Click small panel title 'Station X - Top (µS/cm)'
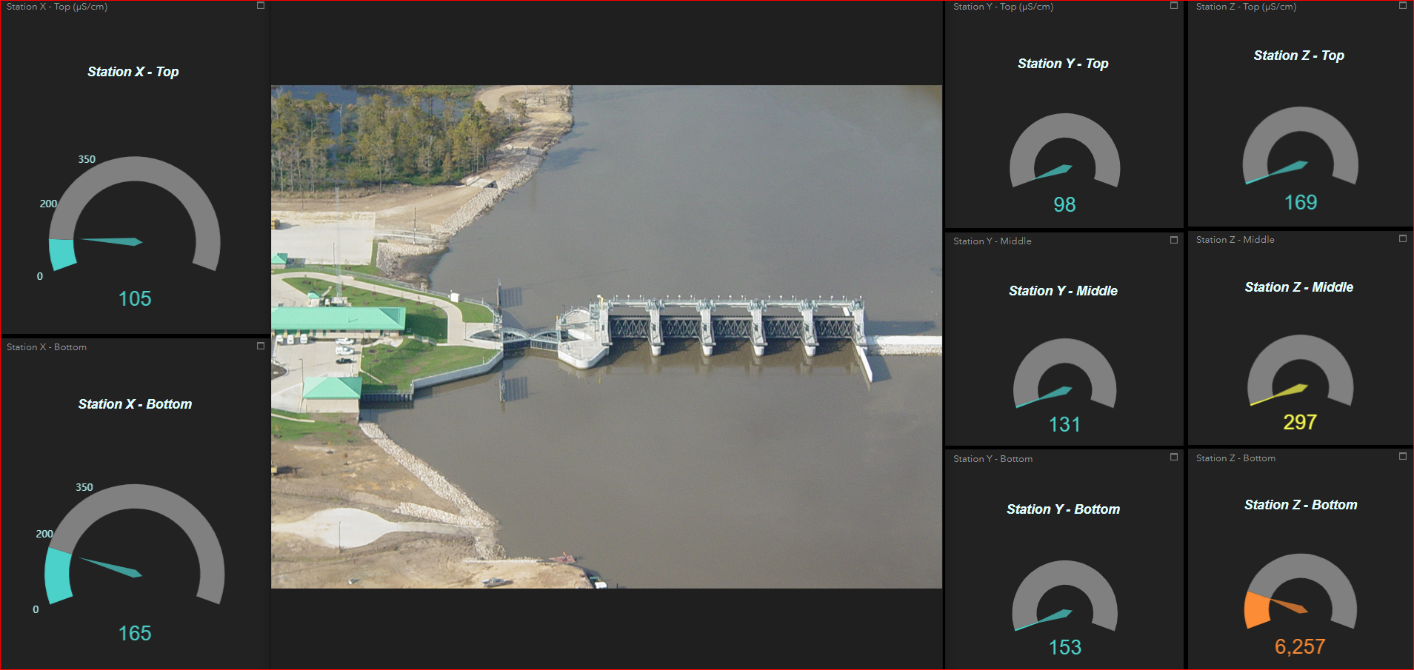1414x670 pixels. (x=57, y=7)
